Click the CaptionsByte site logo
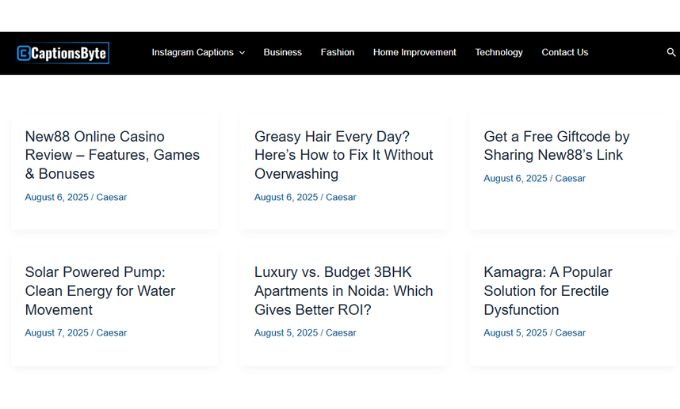The image size is (680, 409). 62,53
